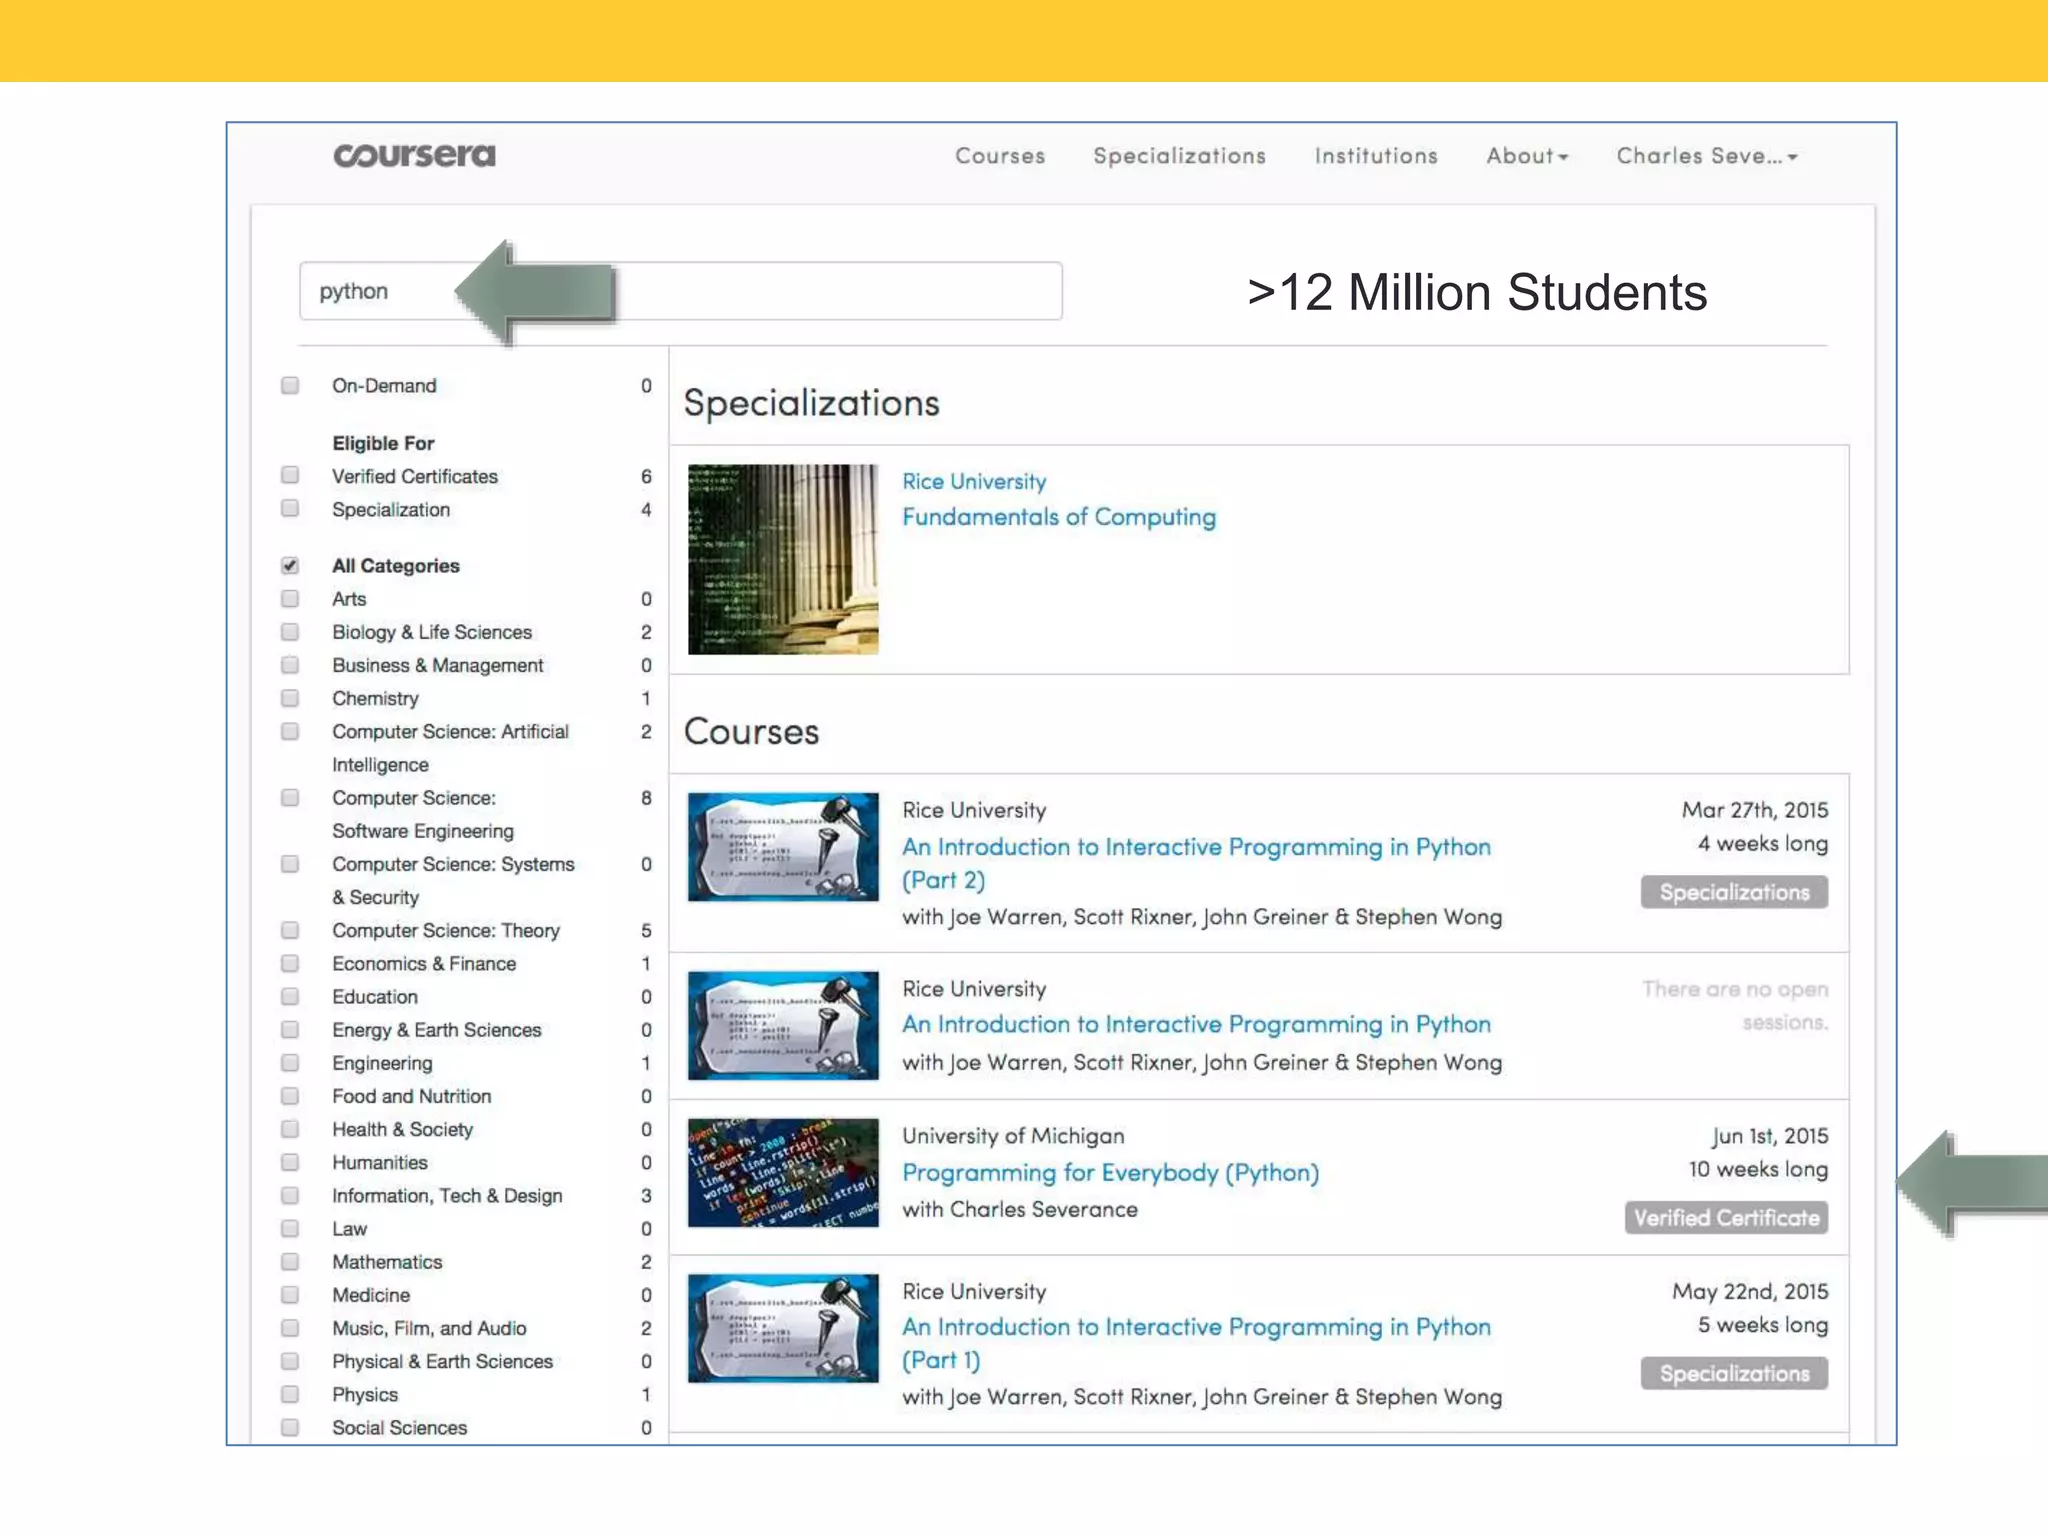Select the Engineering checkbox
This screenshot has height=1536, width=2048.
coord(290,1063)
